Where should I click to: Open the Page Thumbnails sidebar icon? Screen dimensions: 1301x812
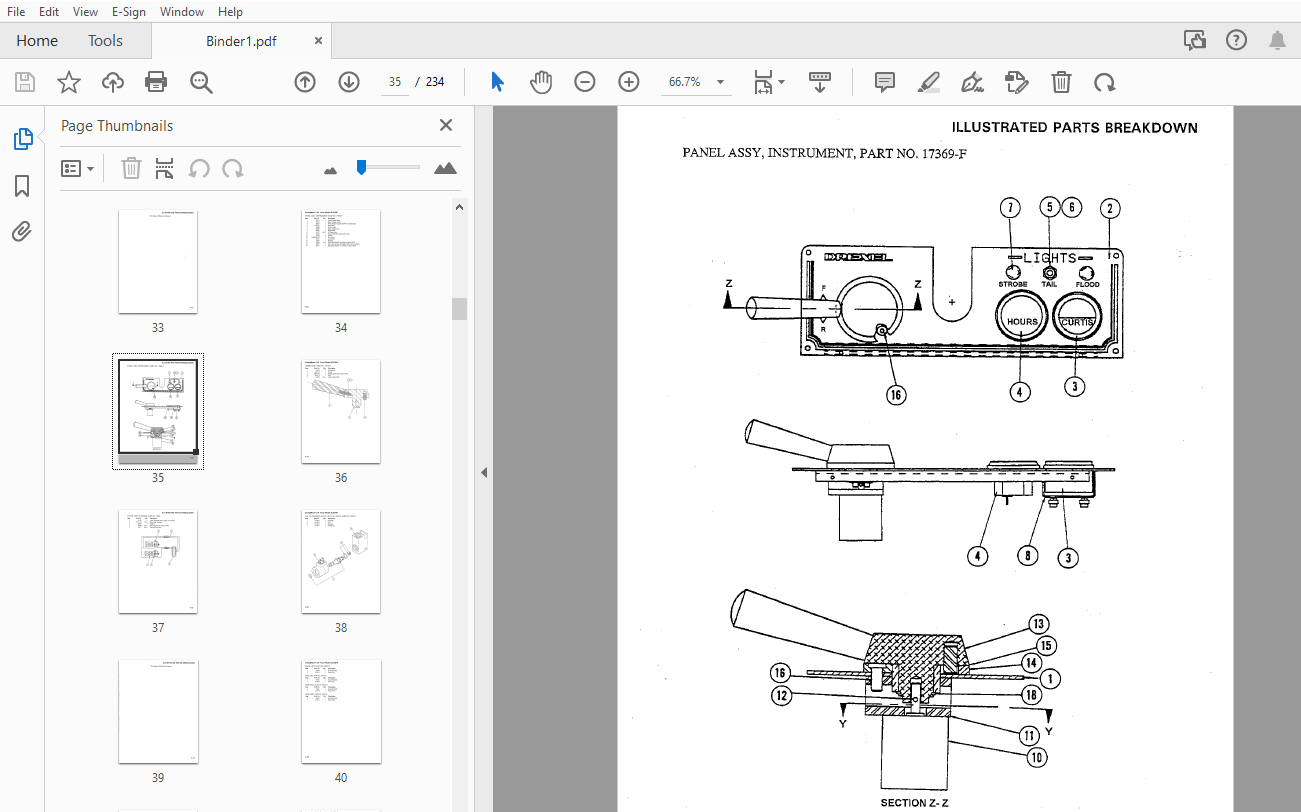(22, 140)
